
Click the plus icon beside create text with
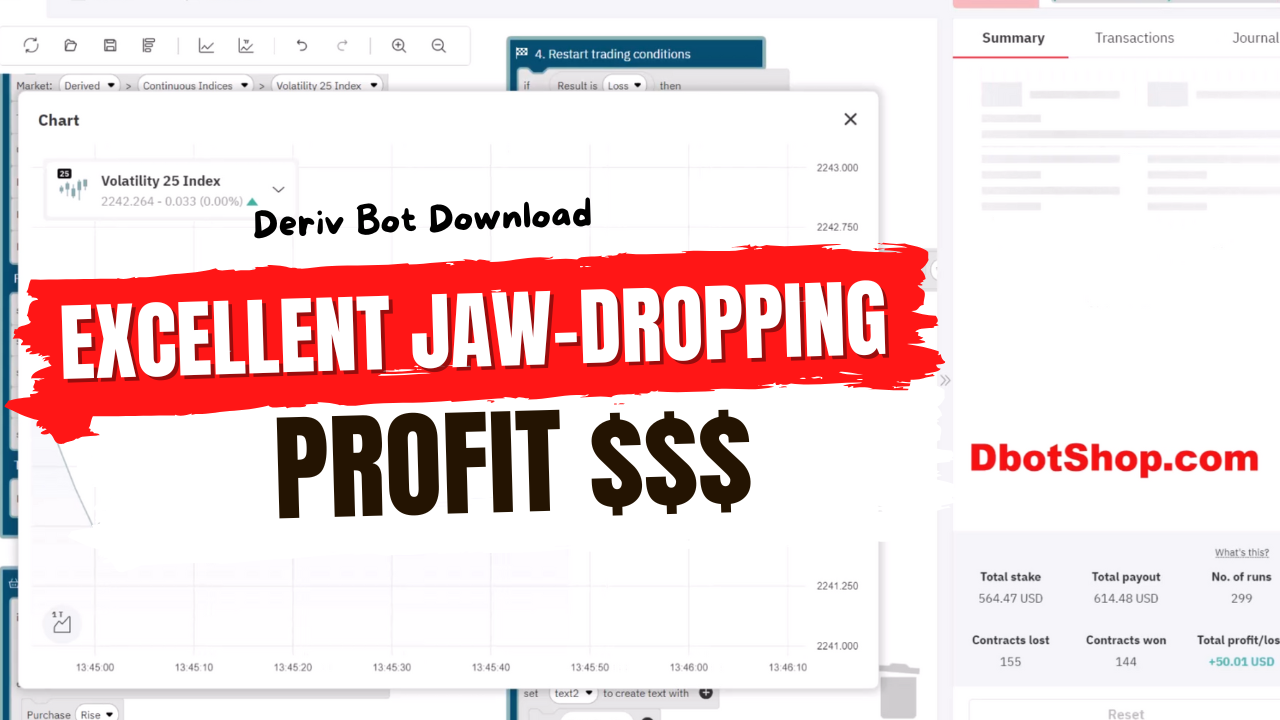point(705,693)
